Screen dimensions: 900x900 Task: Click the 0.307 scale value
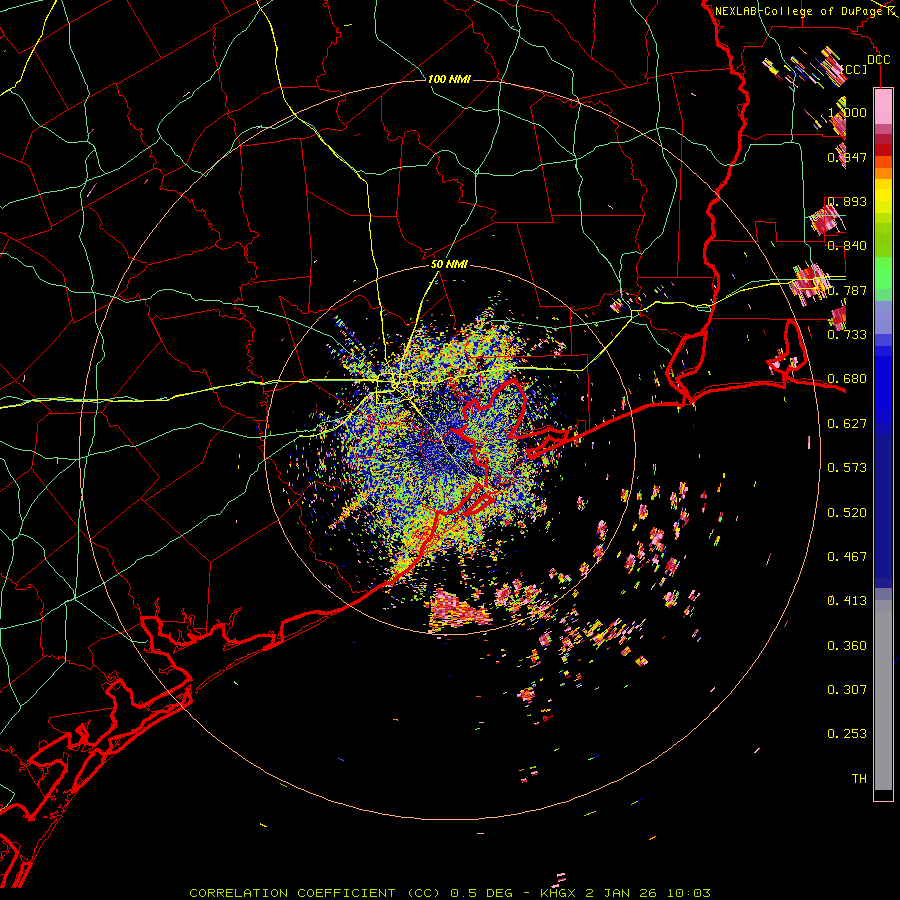point(847,690)
